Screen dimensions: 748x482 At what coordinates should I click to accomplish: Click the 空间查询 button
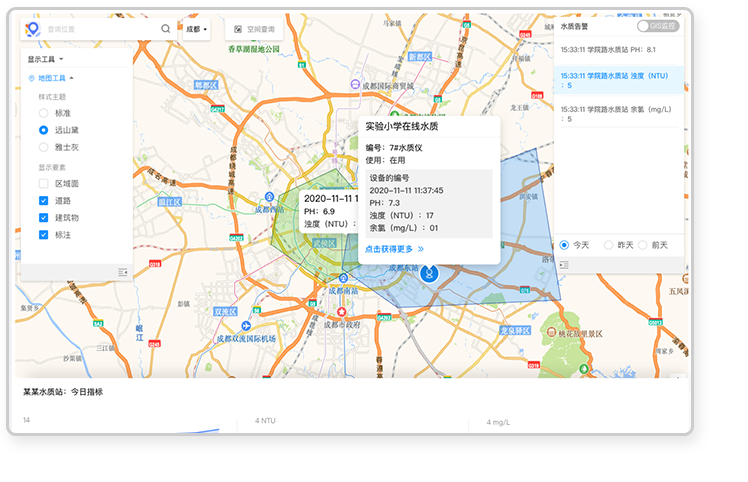tap(254, 29)
